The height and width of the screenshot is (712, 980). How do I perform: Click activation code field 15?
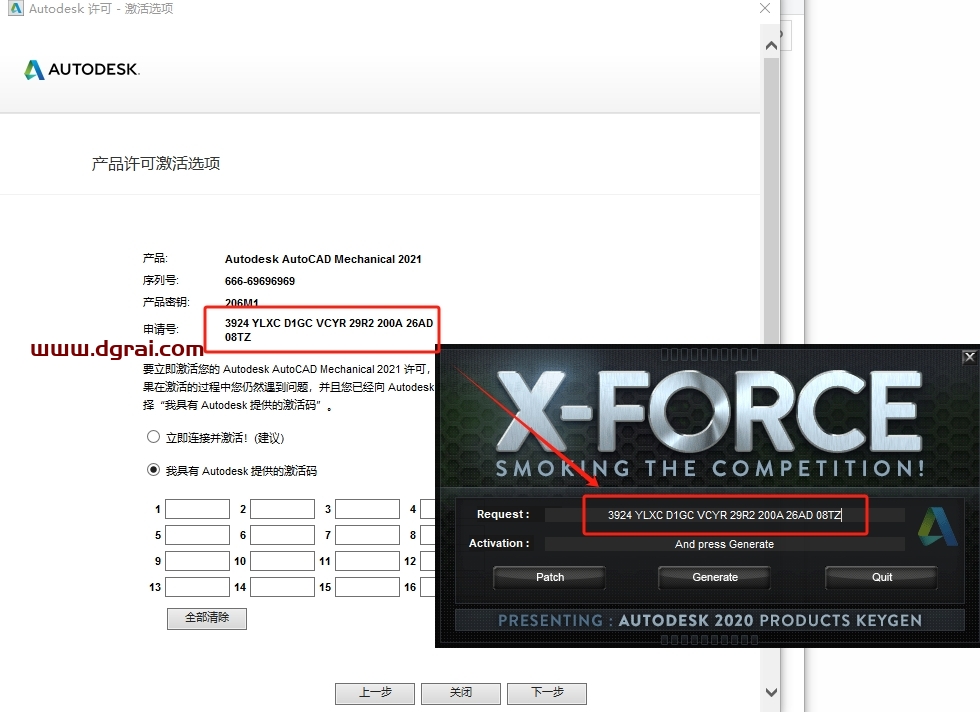(368, 587)
